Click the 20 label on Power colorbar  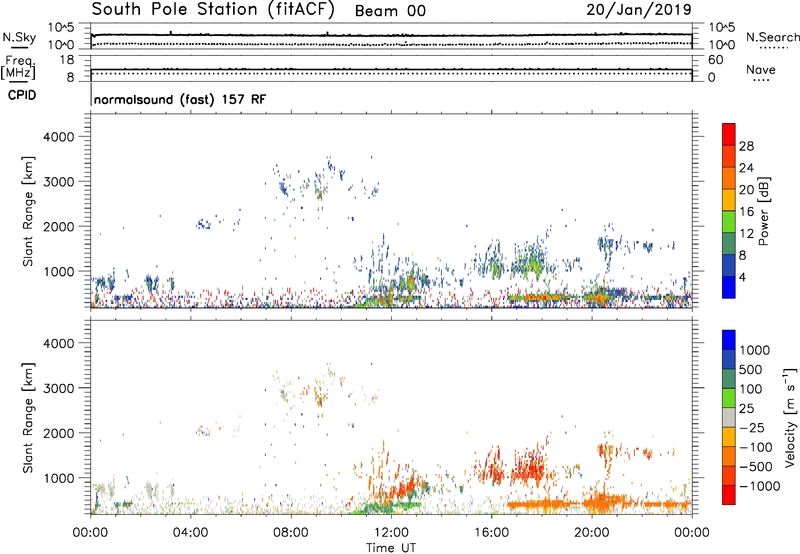(x=746, y=190)
